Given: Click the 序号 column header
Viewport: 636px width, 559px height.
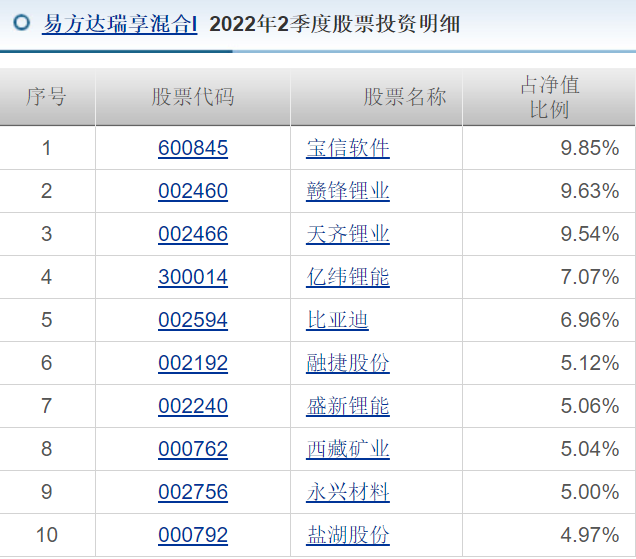Looking at the screenshot, I should [47, 97].
